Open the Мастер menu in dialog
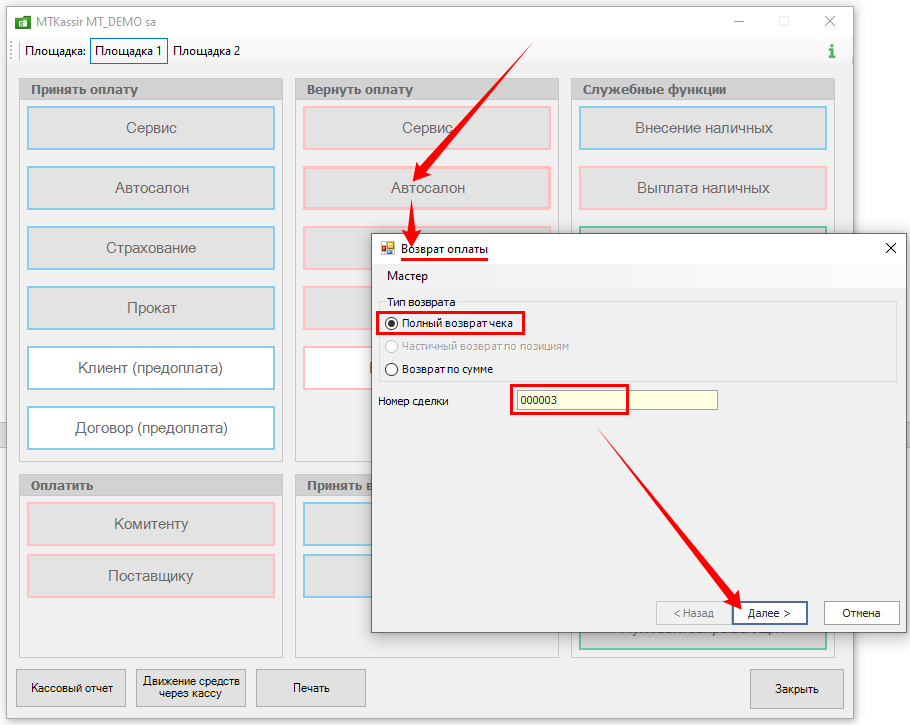Viewport: 910px width, 725px height. pyautogui.click(x=407, y=276)
